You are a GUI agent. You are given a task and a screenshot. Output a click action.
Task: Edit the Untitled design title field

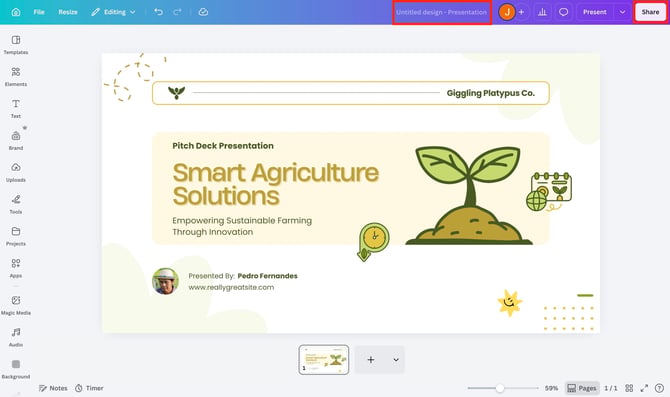tap(441, 12)
